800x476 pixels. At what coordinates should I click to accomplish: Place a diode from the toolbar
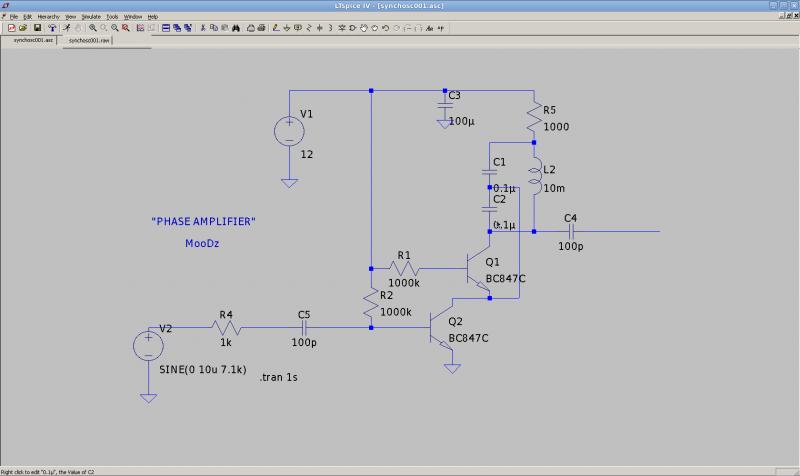[341, 28]
